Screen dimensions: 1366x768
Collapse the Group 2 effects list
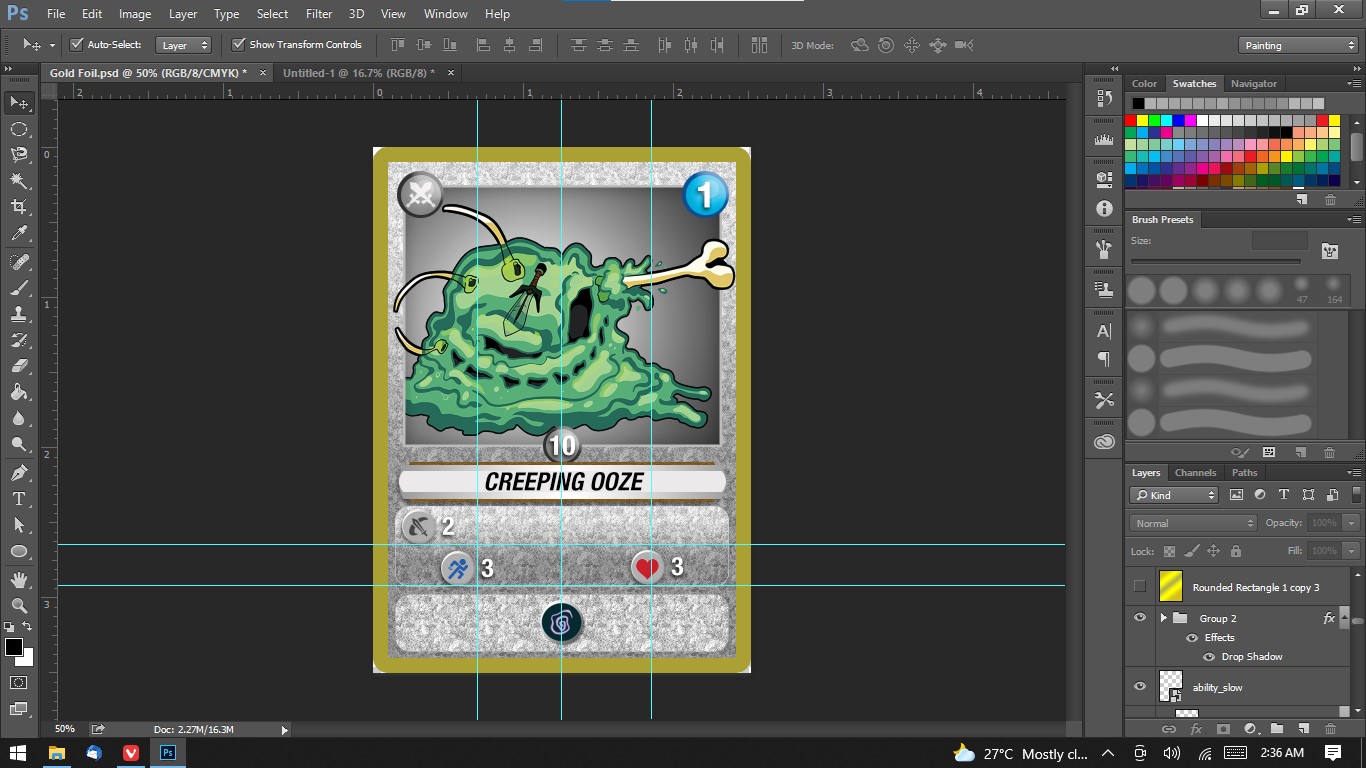1346,618
